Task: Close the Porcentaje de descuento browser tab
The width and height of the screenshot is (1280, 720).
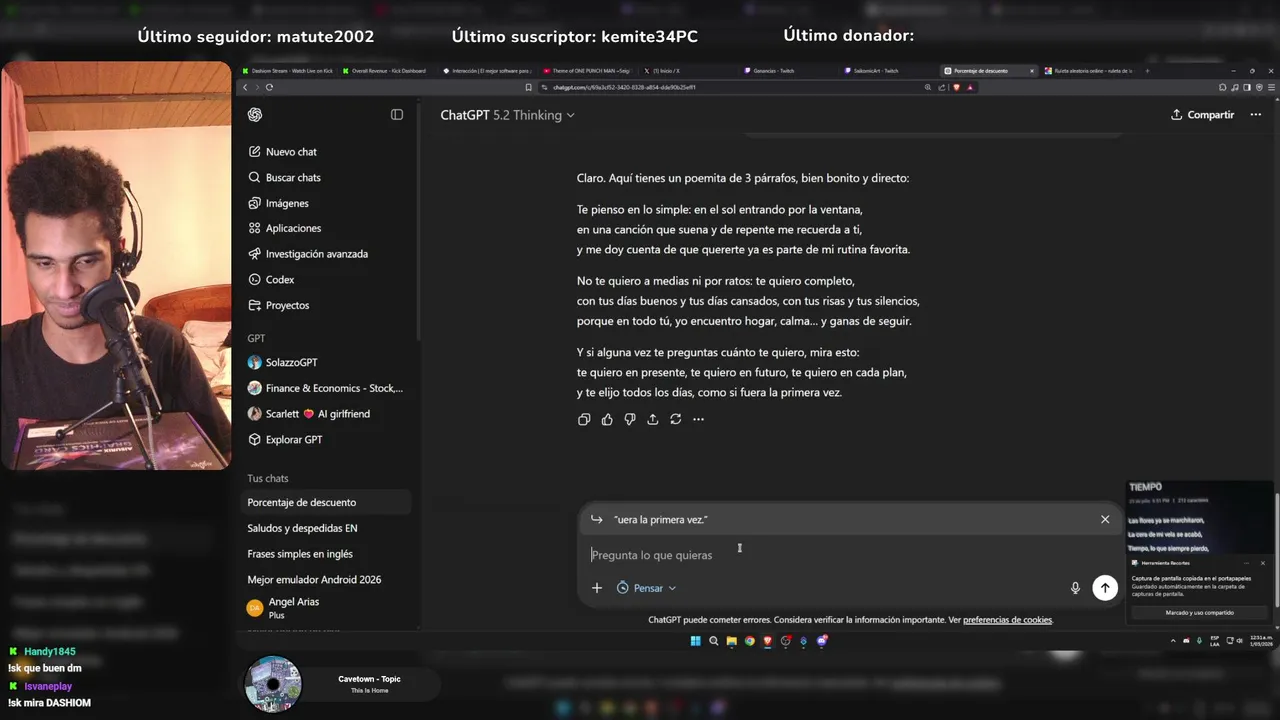Action: 1032,71
